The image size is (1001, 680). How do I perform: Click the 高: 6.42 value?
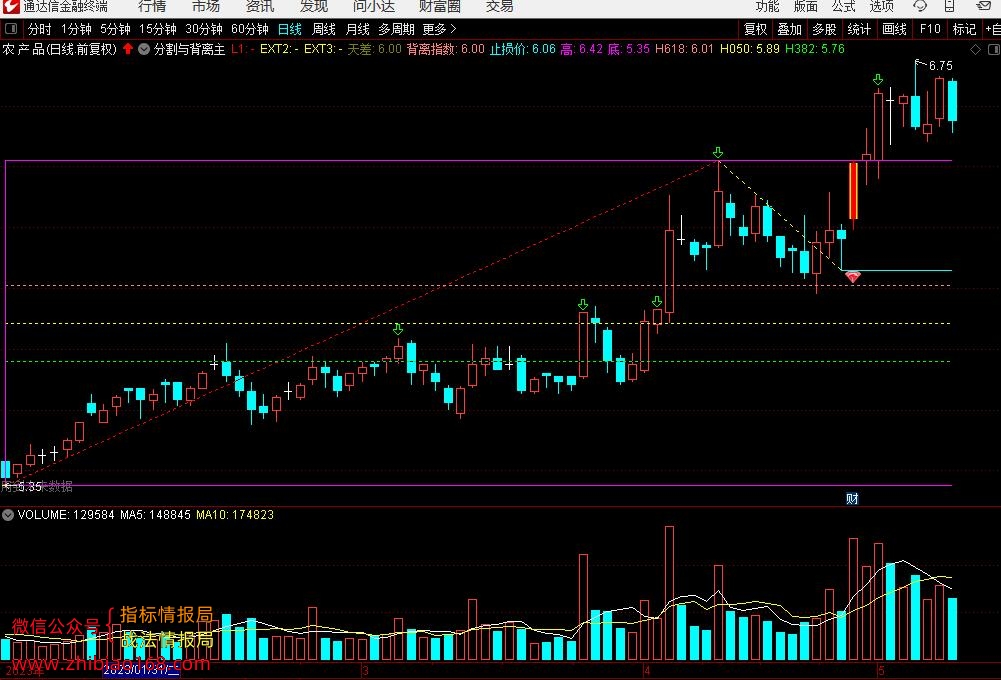pos(582,49)
